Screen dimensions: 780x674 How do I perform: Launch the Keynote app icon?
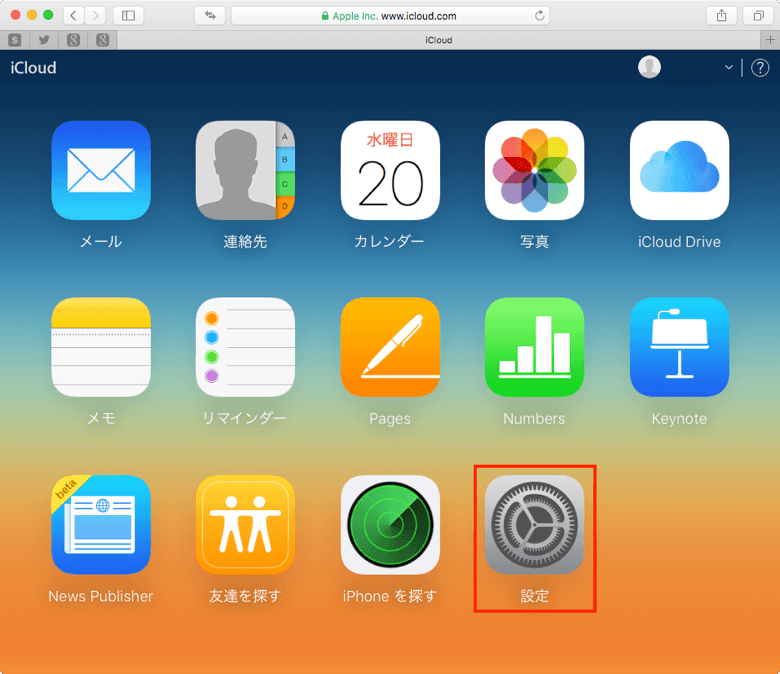point(679,347)
